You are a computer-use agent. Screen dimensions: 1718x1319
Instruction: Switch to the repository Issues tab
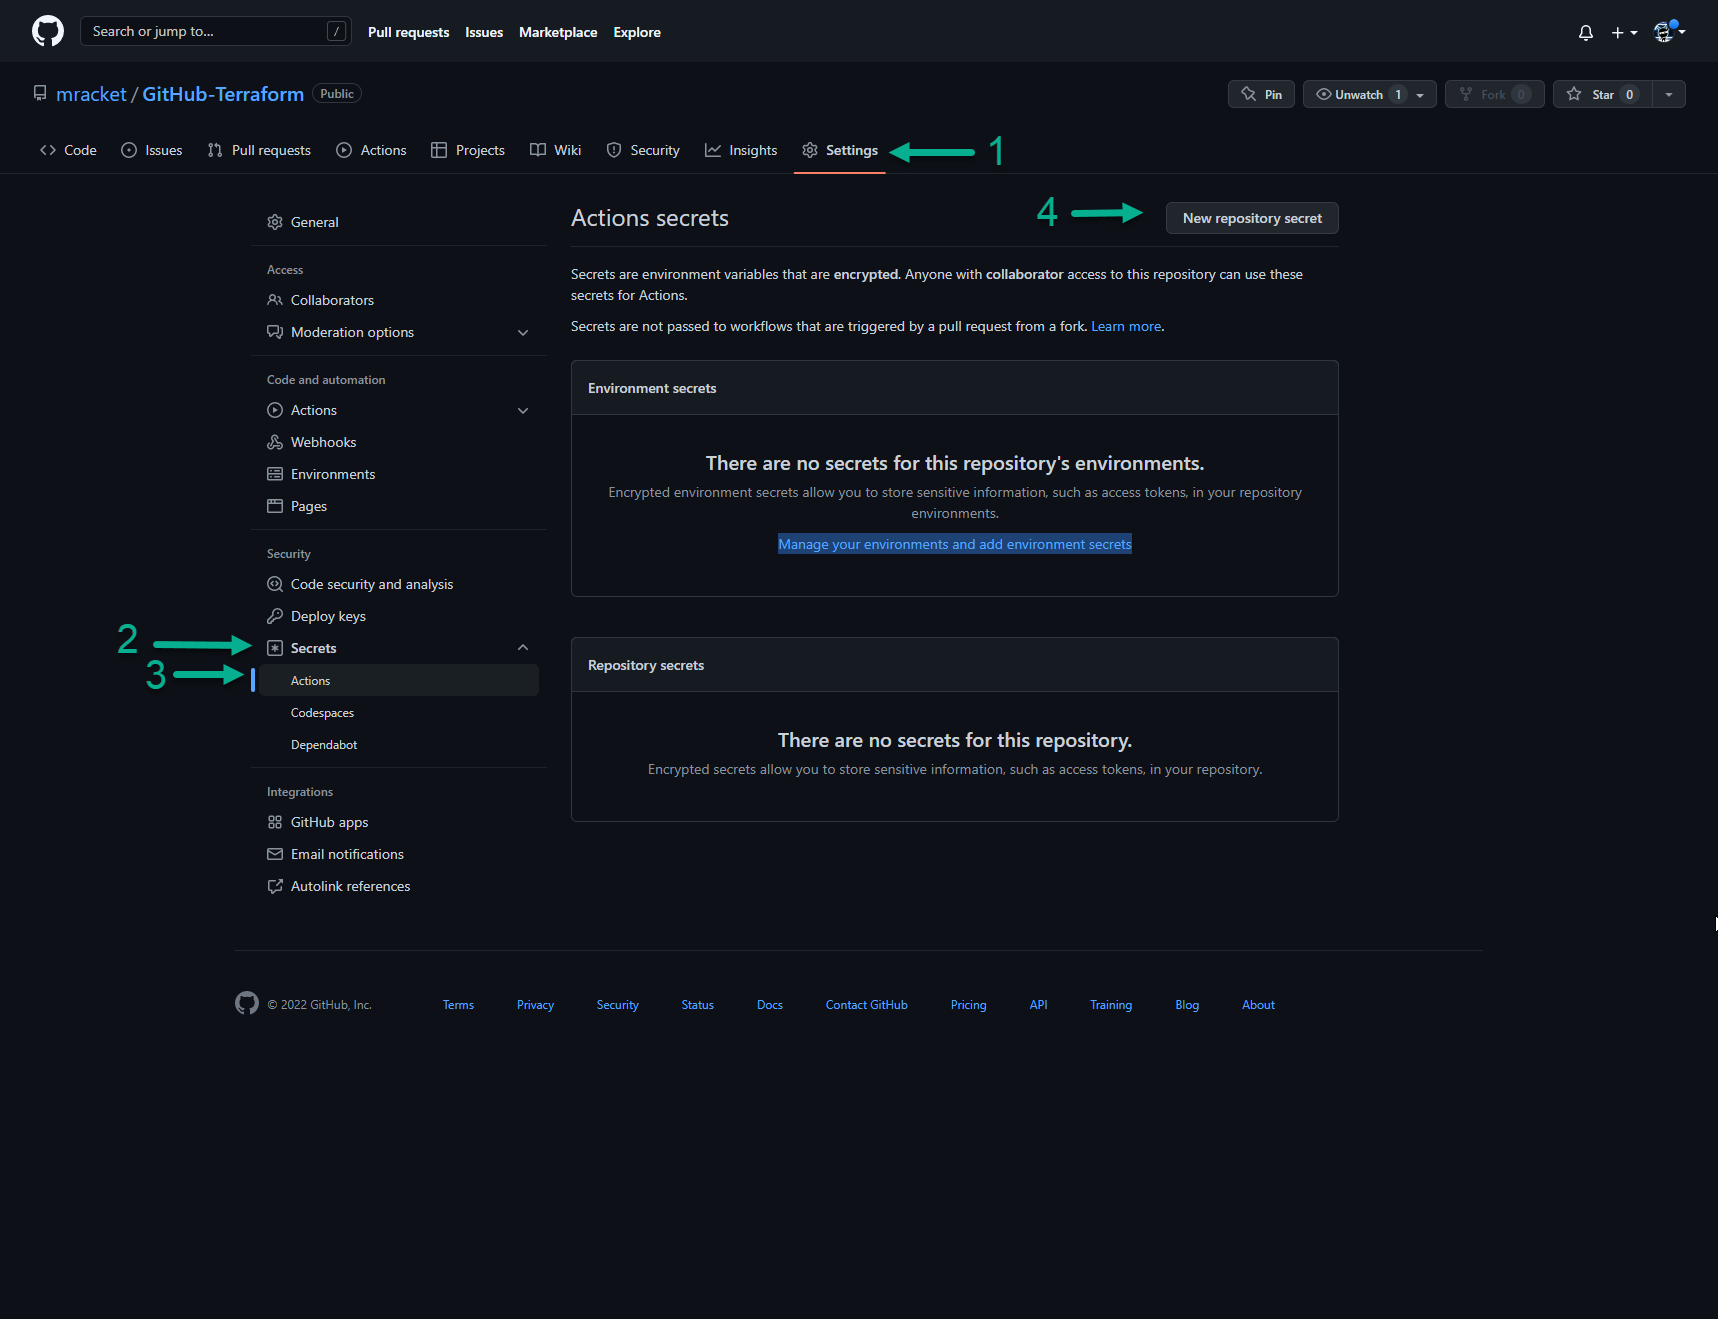point(152,150)
